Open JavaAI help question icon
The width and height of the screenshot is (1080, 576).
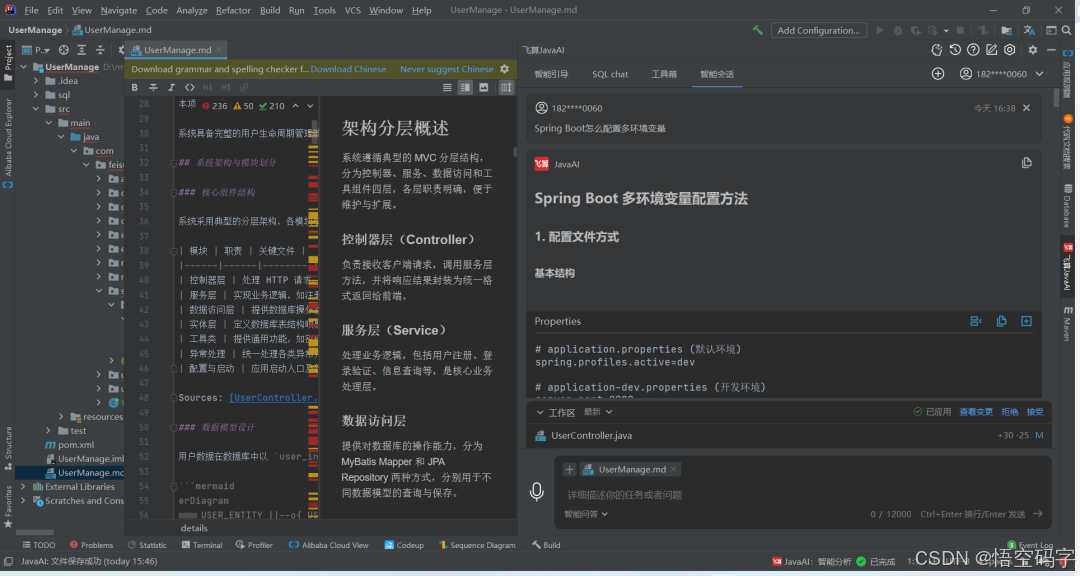973,50
